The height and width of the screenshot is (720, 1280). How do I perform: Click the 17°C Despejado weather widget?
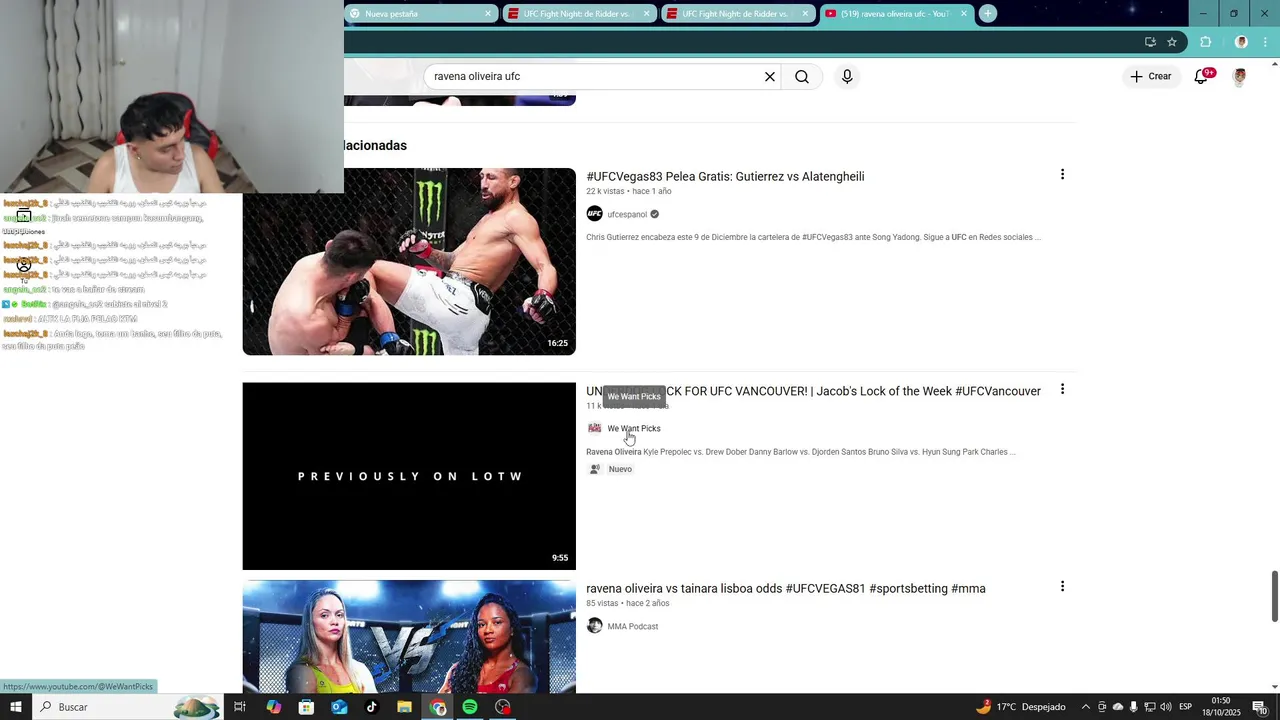(1020, 707)
